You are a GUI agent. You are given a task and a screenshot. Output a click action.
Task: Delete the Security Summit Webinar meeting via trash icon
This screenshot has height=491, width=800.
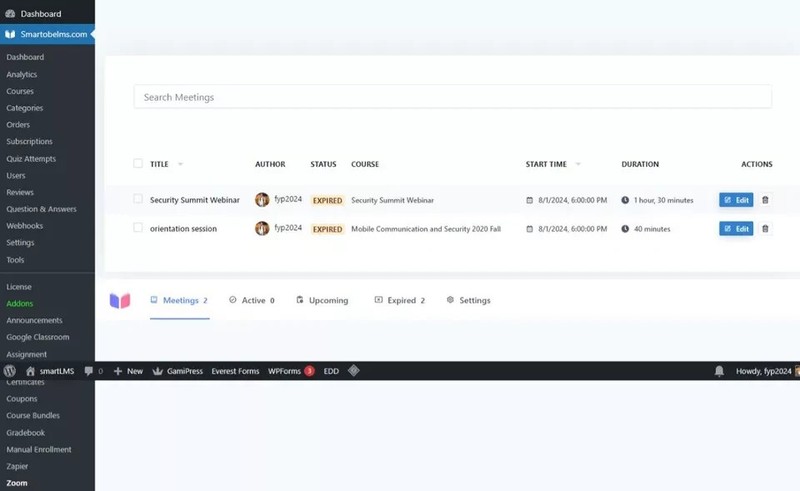pos(765,200)
